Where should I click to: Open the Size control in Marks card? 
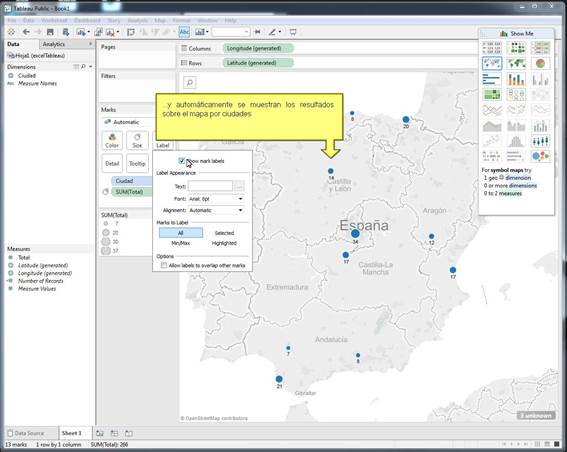[x=137, y=140]
